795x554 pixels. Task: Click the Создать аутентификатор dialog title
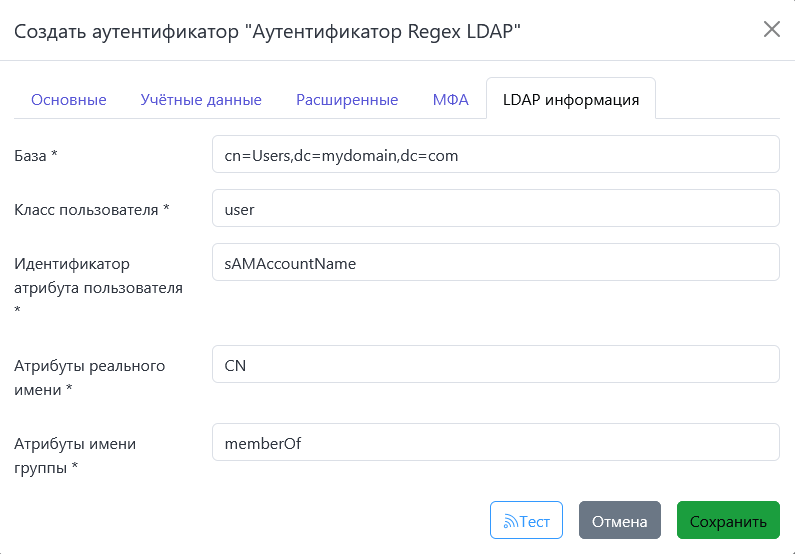267,31
